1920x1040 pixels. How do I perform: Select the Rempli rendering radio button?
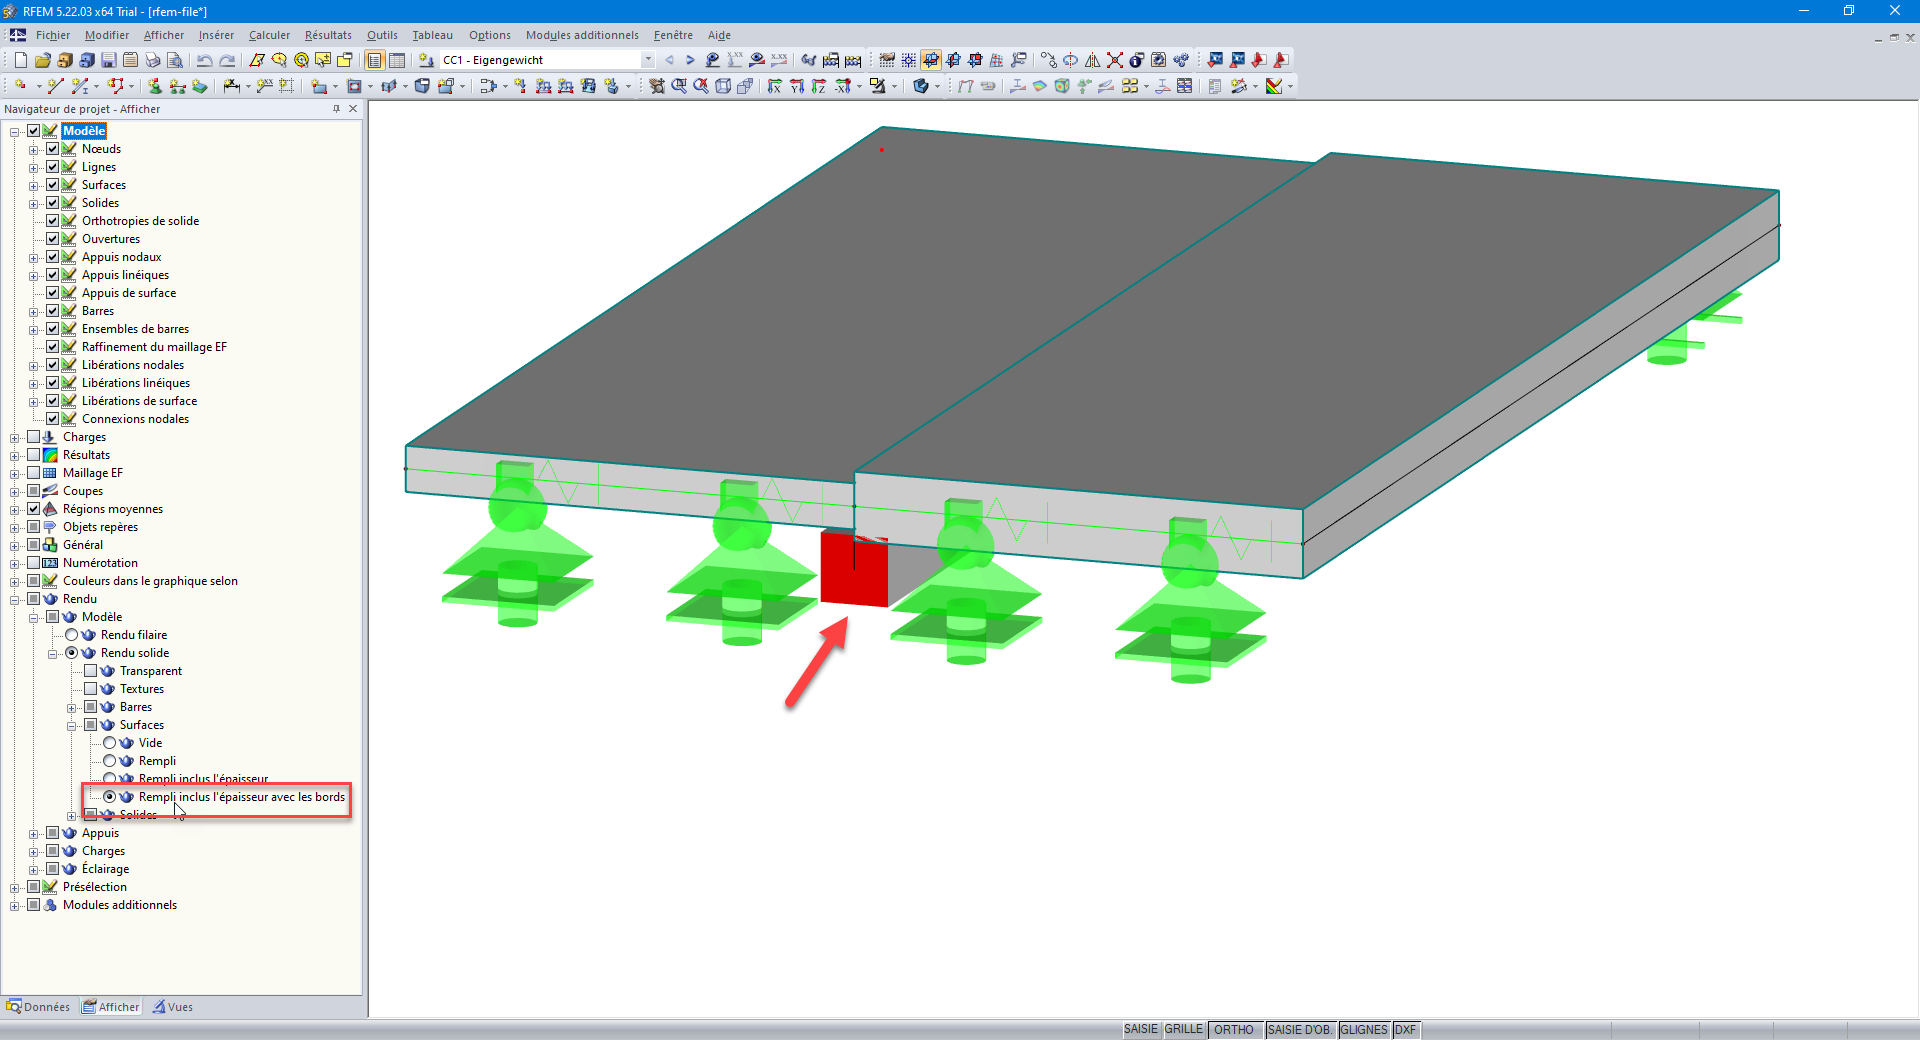(110, 761)
